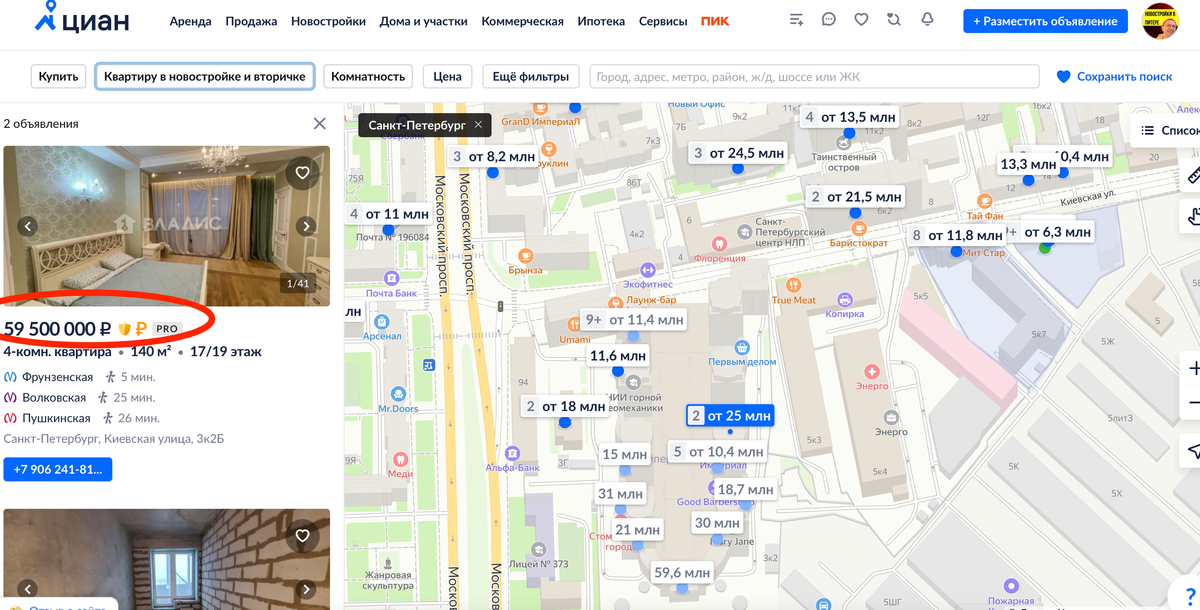The width and height of the screenshot is (1200, 610).
Task: Show next photo of first listing
Action: point(306,227)
